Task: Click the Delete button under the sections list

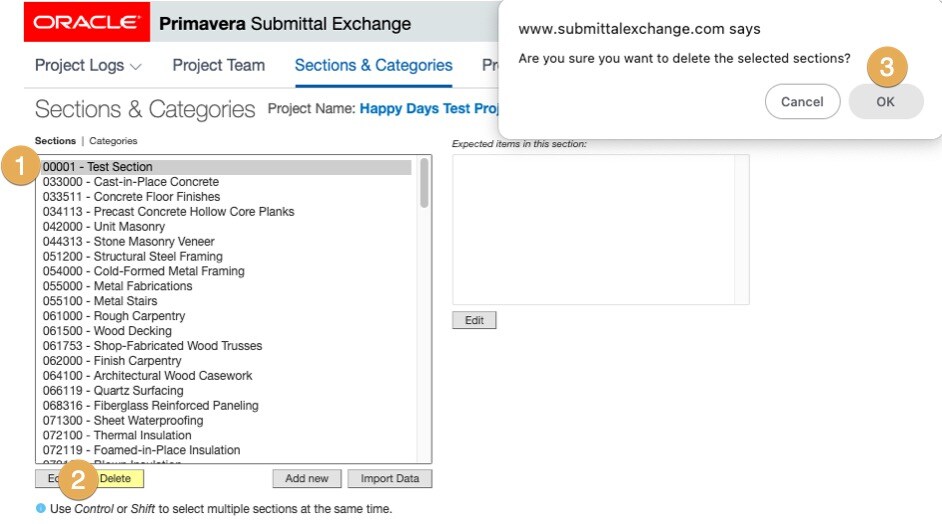Action: [x=115, y=478]
